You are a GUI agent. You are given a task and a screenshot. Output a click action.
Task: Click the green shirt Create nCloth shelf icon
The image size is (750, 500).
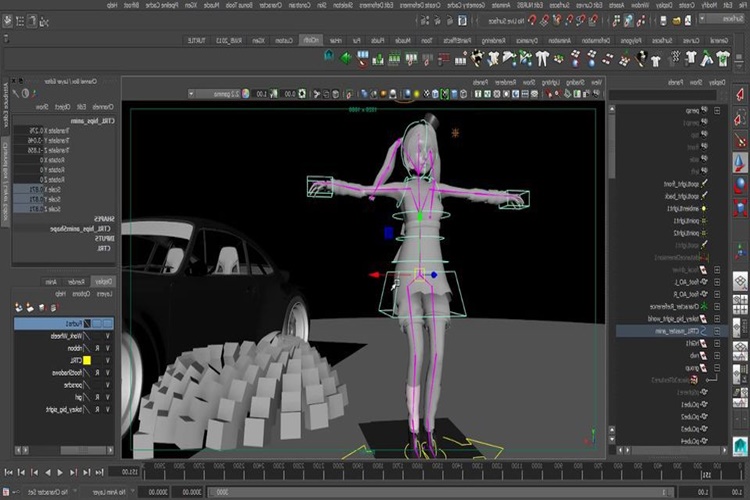point(723,59)
